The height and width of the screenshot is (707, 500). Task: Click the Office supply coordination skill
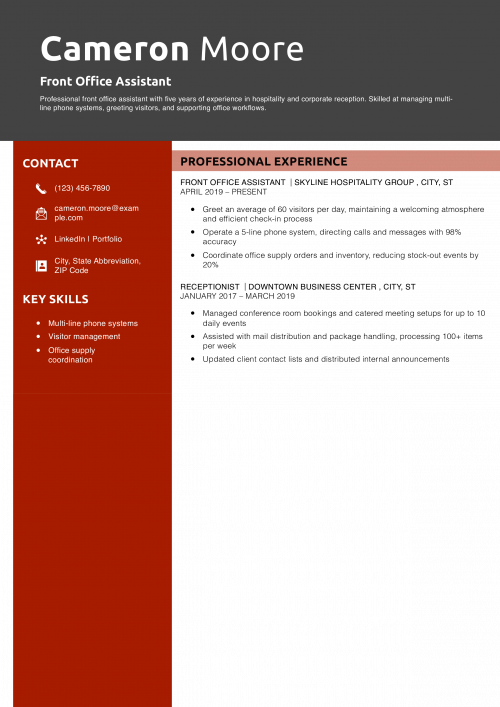[x=72, y=355]
